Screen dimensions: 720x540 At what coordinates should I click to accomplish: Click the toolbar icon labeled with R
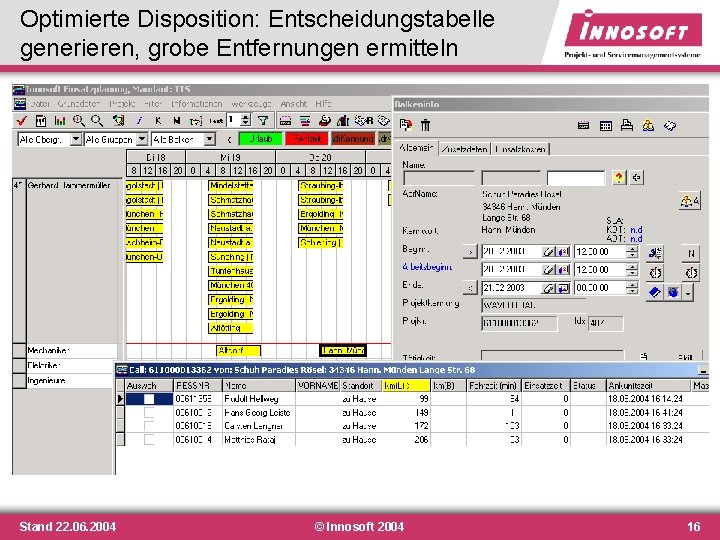click(364, 121)
